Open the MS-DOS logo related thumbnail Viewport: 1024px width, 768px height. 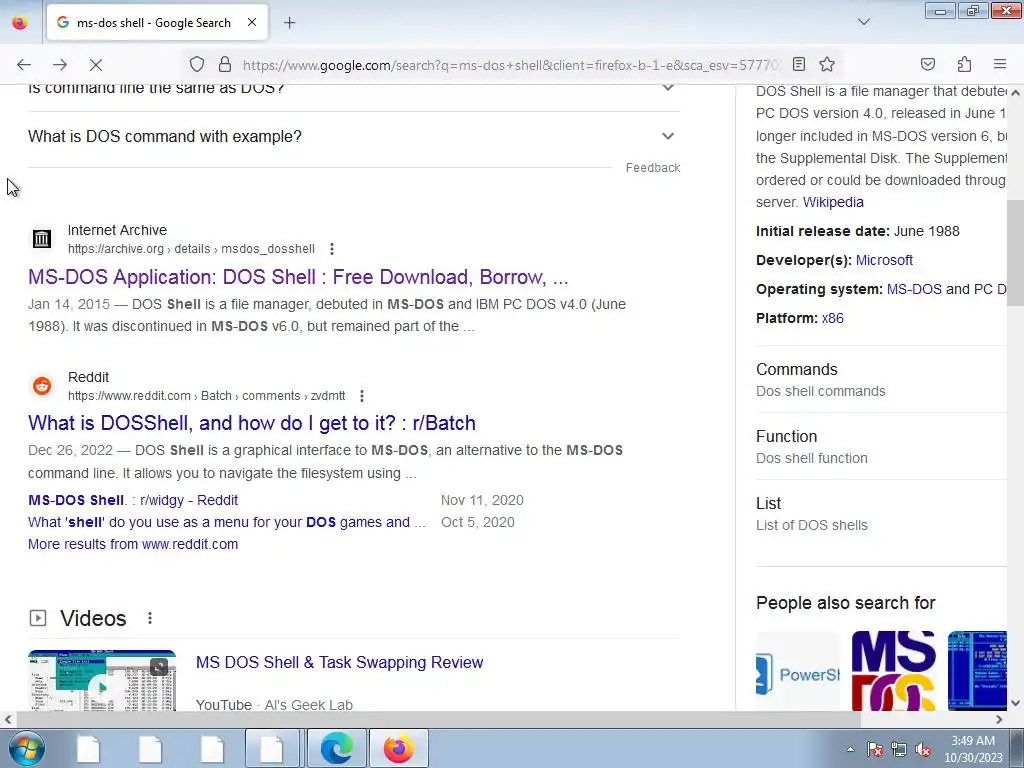tap(893, 671)
